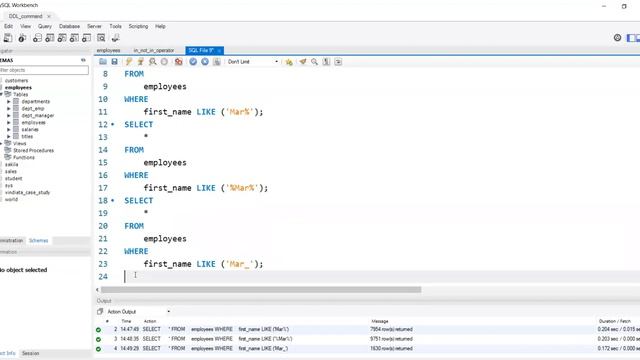Viewport: 640px width, 360px height.
Task: Open a script file in this editor
Action: (103, 62)
